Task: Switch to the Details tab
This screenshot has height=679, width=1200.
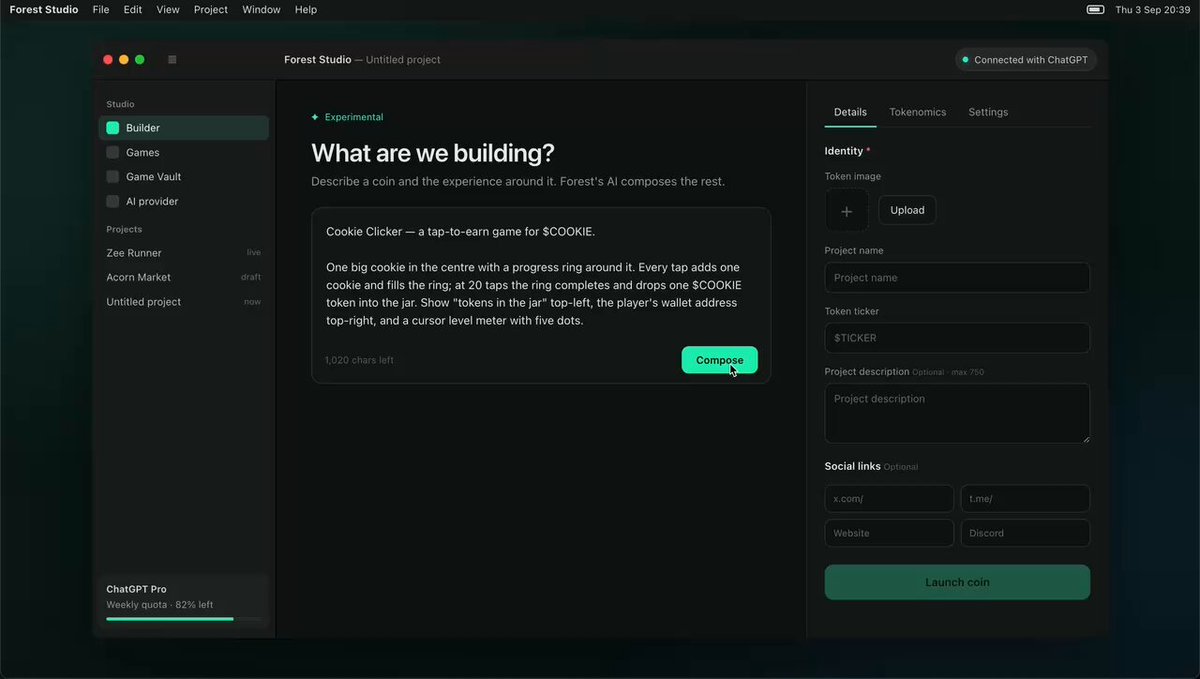Action: point(850,112)
